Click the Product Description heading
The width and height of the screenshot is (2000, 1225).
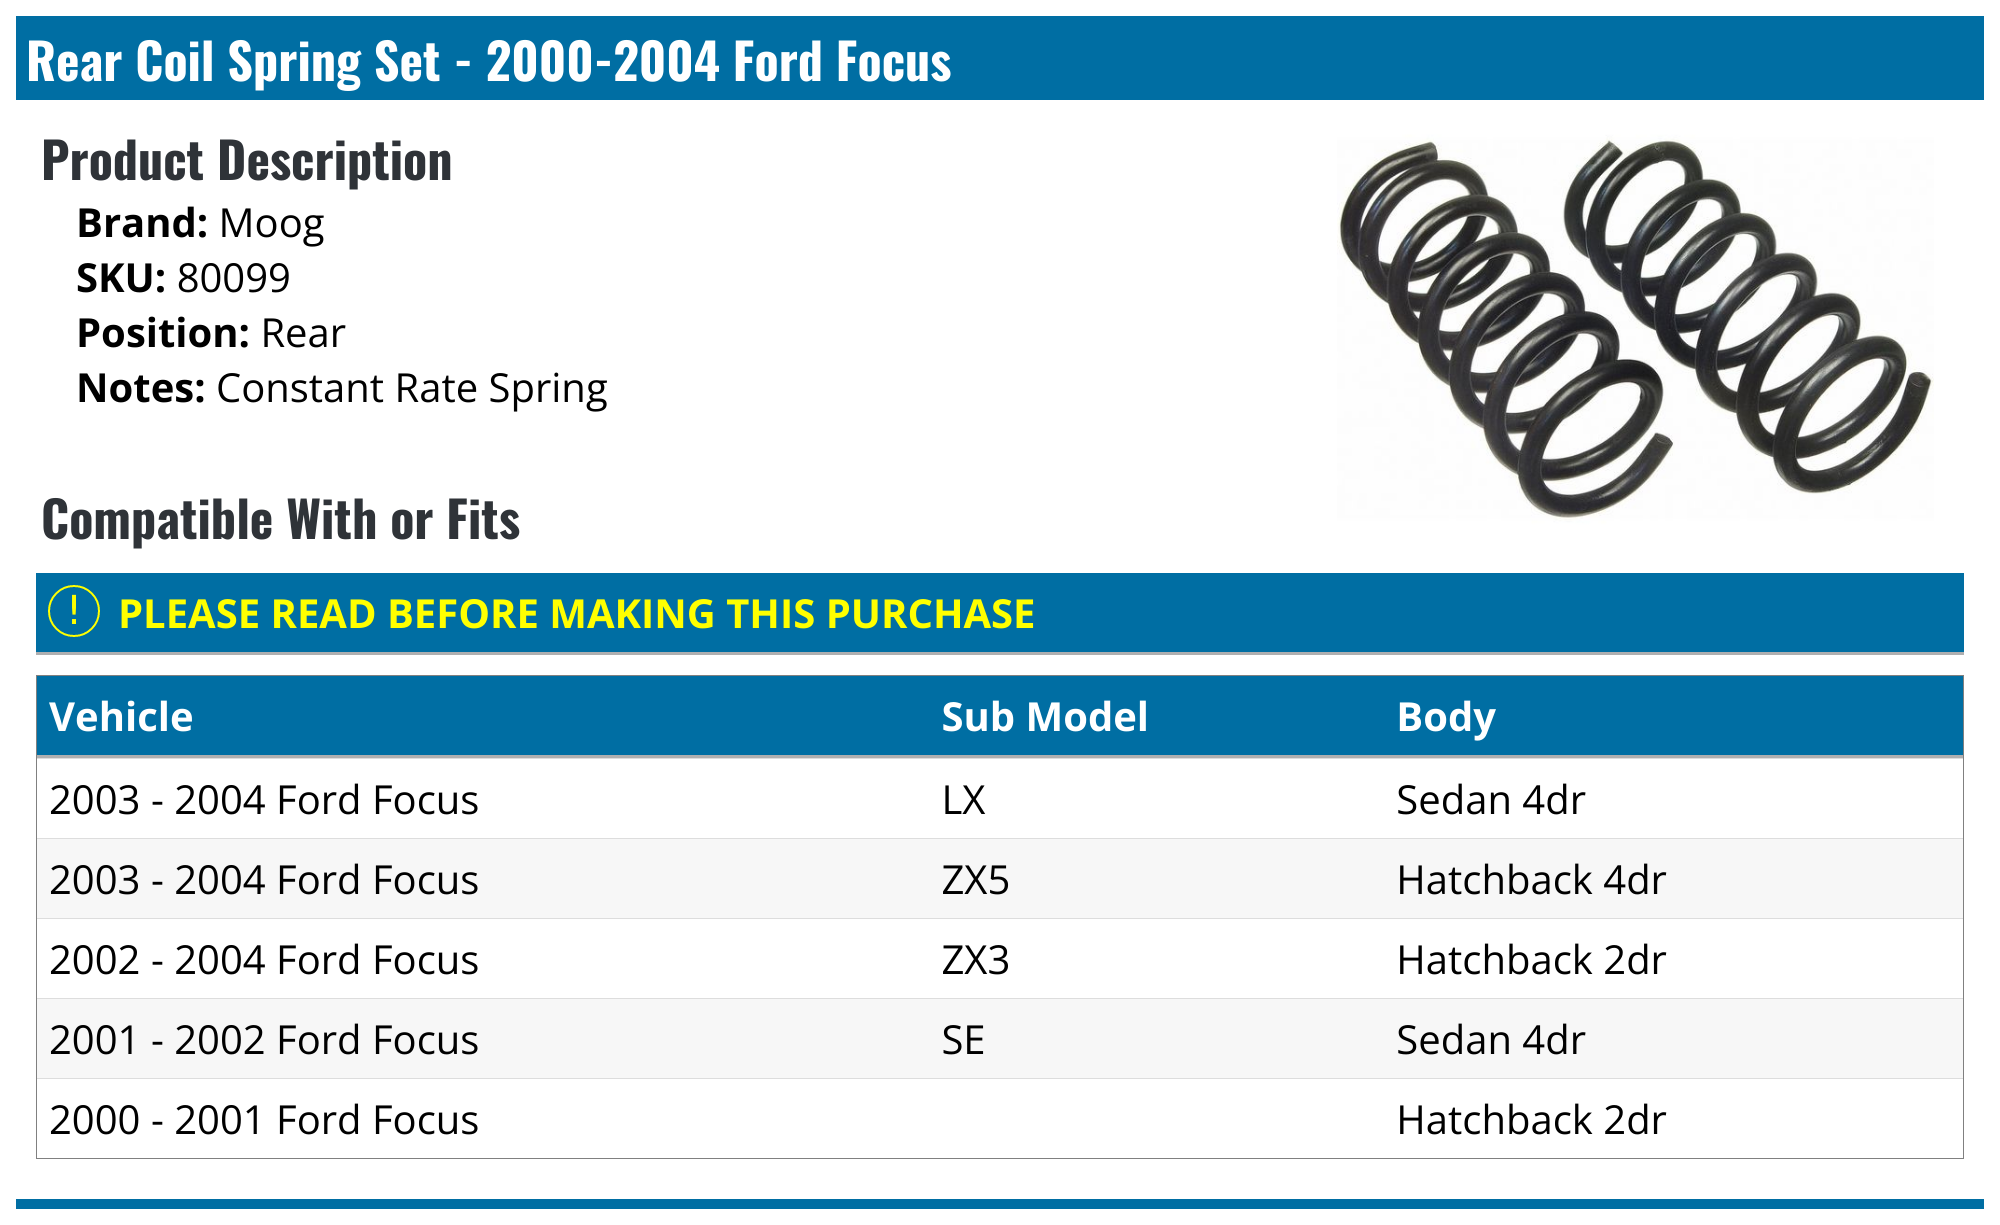[x=247, y=161]
